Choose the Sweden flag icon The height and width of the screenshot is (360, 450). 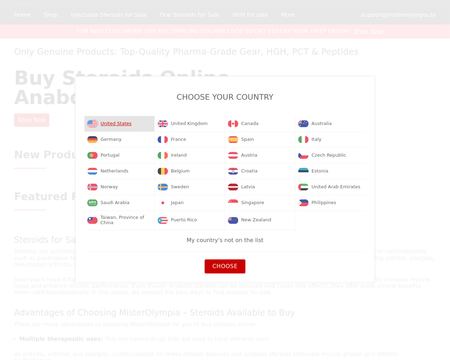tap(163, 187)
